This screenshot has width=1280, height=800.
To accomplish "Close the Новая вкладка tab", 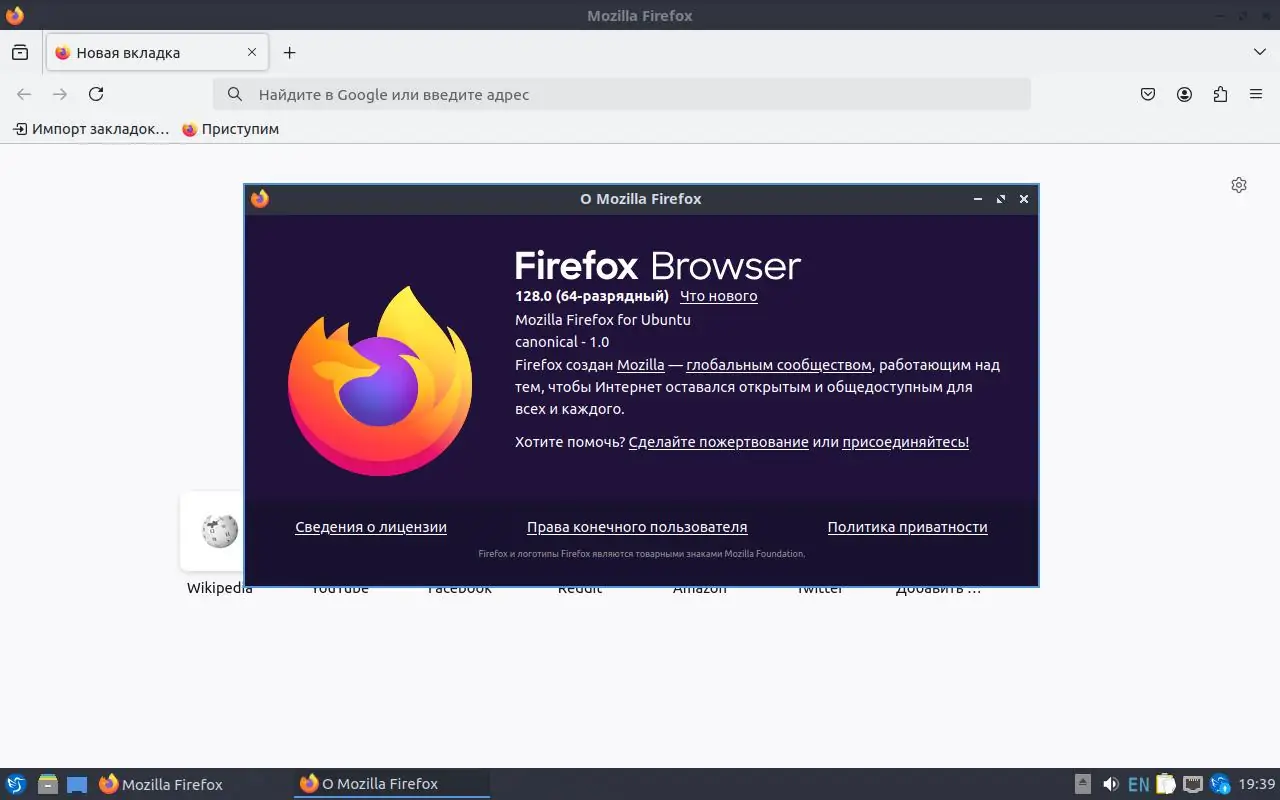I will tap(252, 52).
